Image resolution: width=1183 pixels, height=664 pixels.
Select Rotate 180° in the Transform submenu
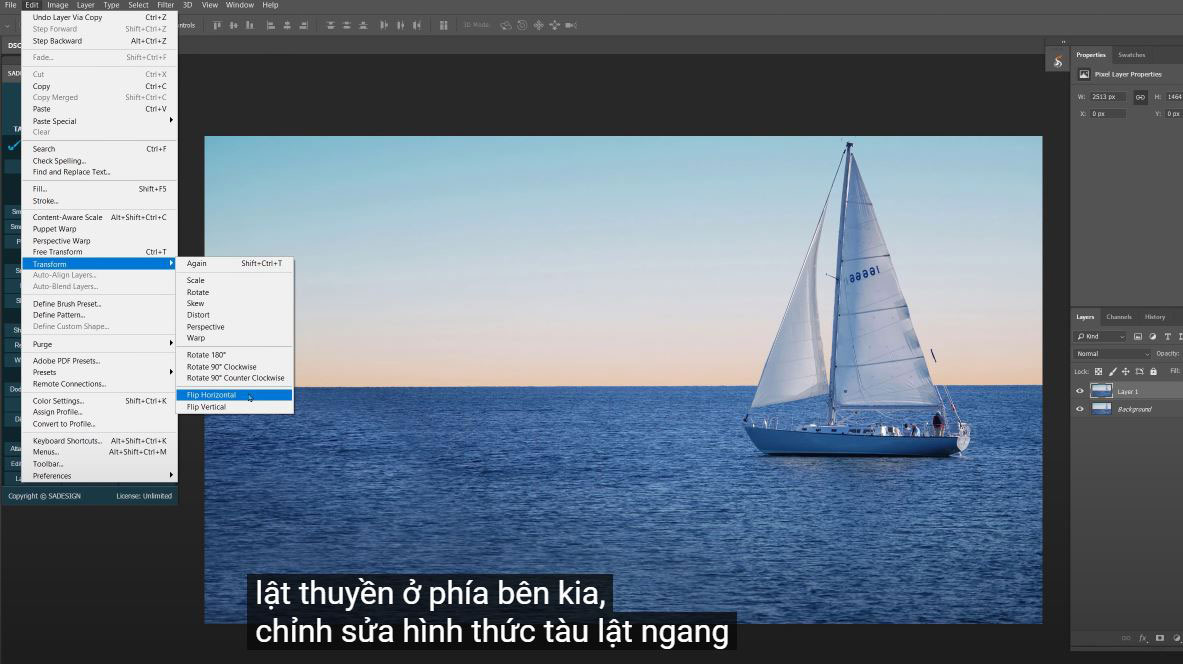pyautogui.click(x=206, y=355)
